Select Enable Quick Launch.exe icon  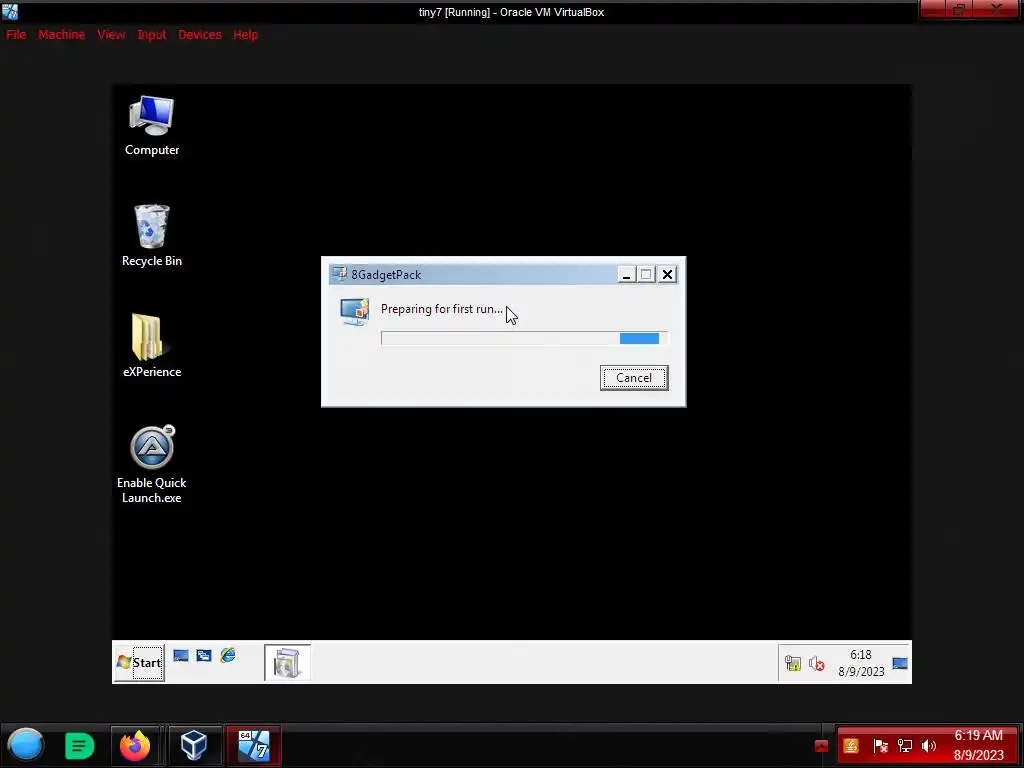click(x=152, y=464)
